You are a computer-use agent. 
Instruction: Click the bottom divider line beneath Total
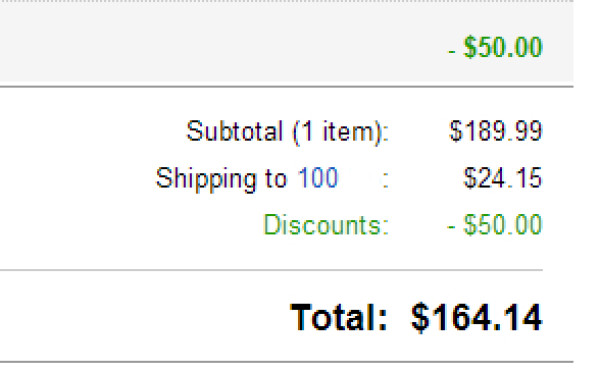tap(287, 361)
